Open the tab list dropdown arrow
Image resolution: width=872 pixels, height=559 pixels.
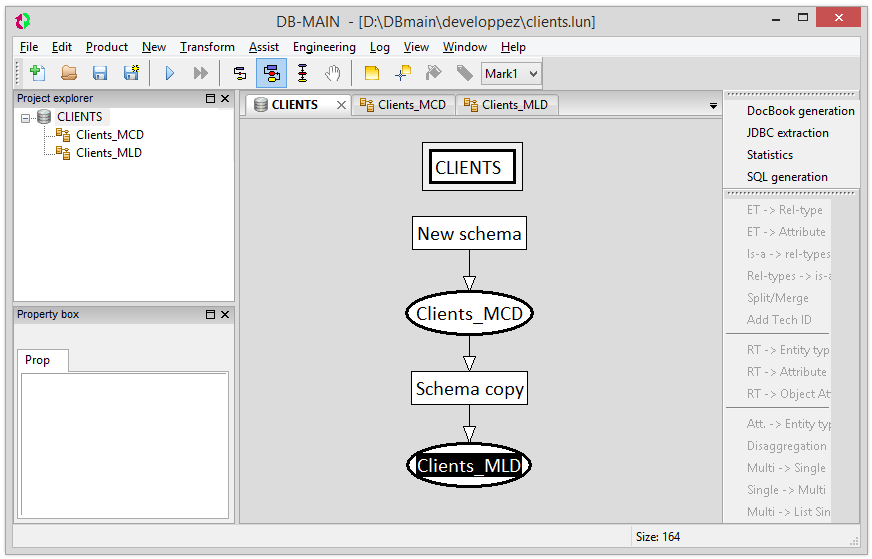point(713,106)
